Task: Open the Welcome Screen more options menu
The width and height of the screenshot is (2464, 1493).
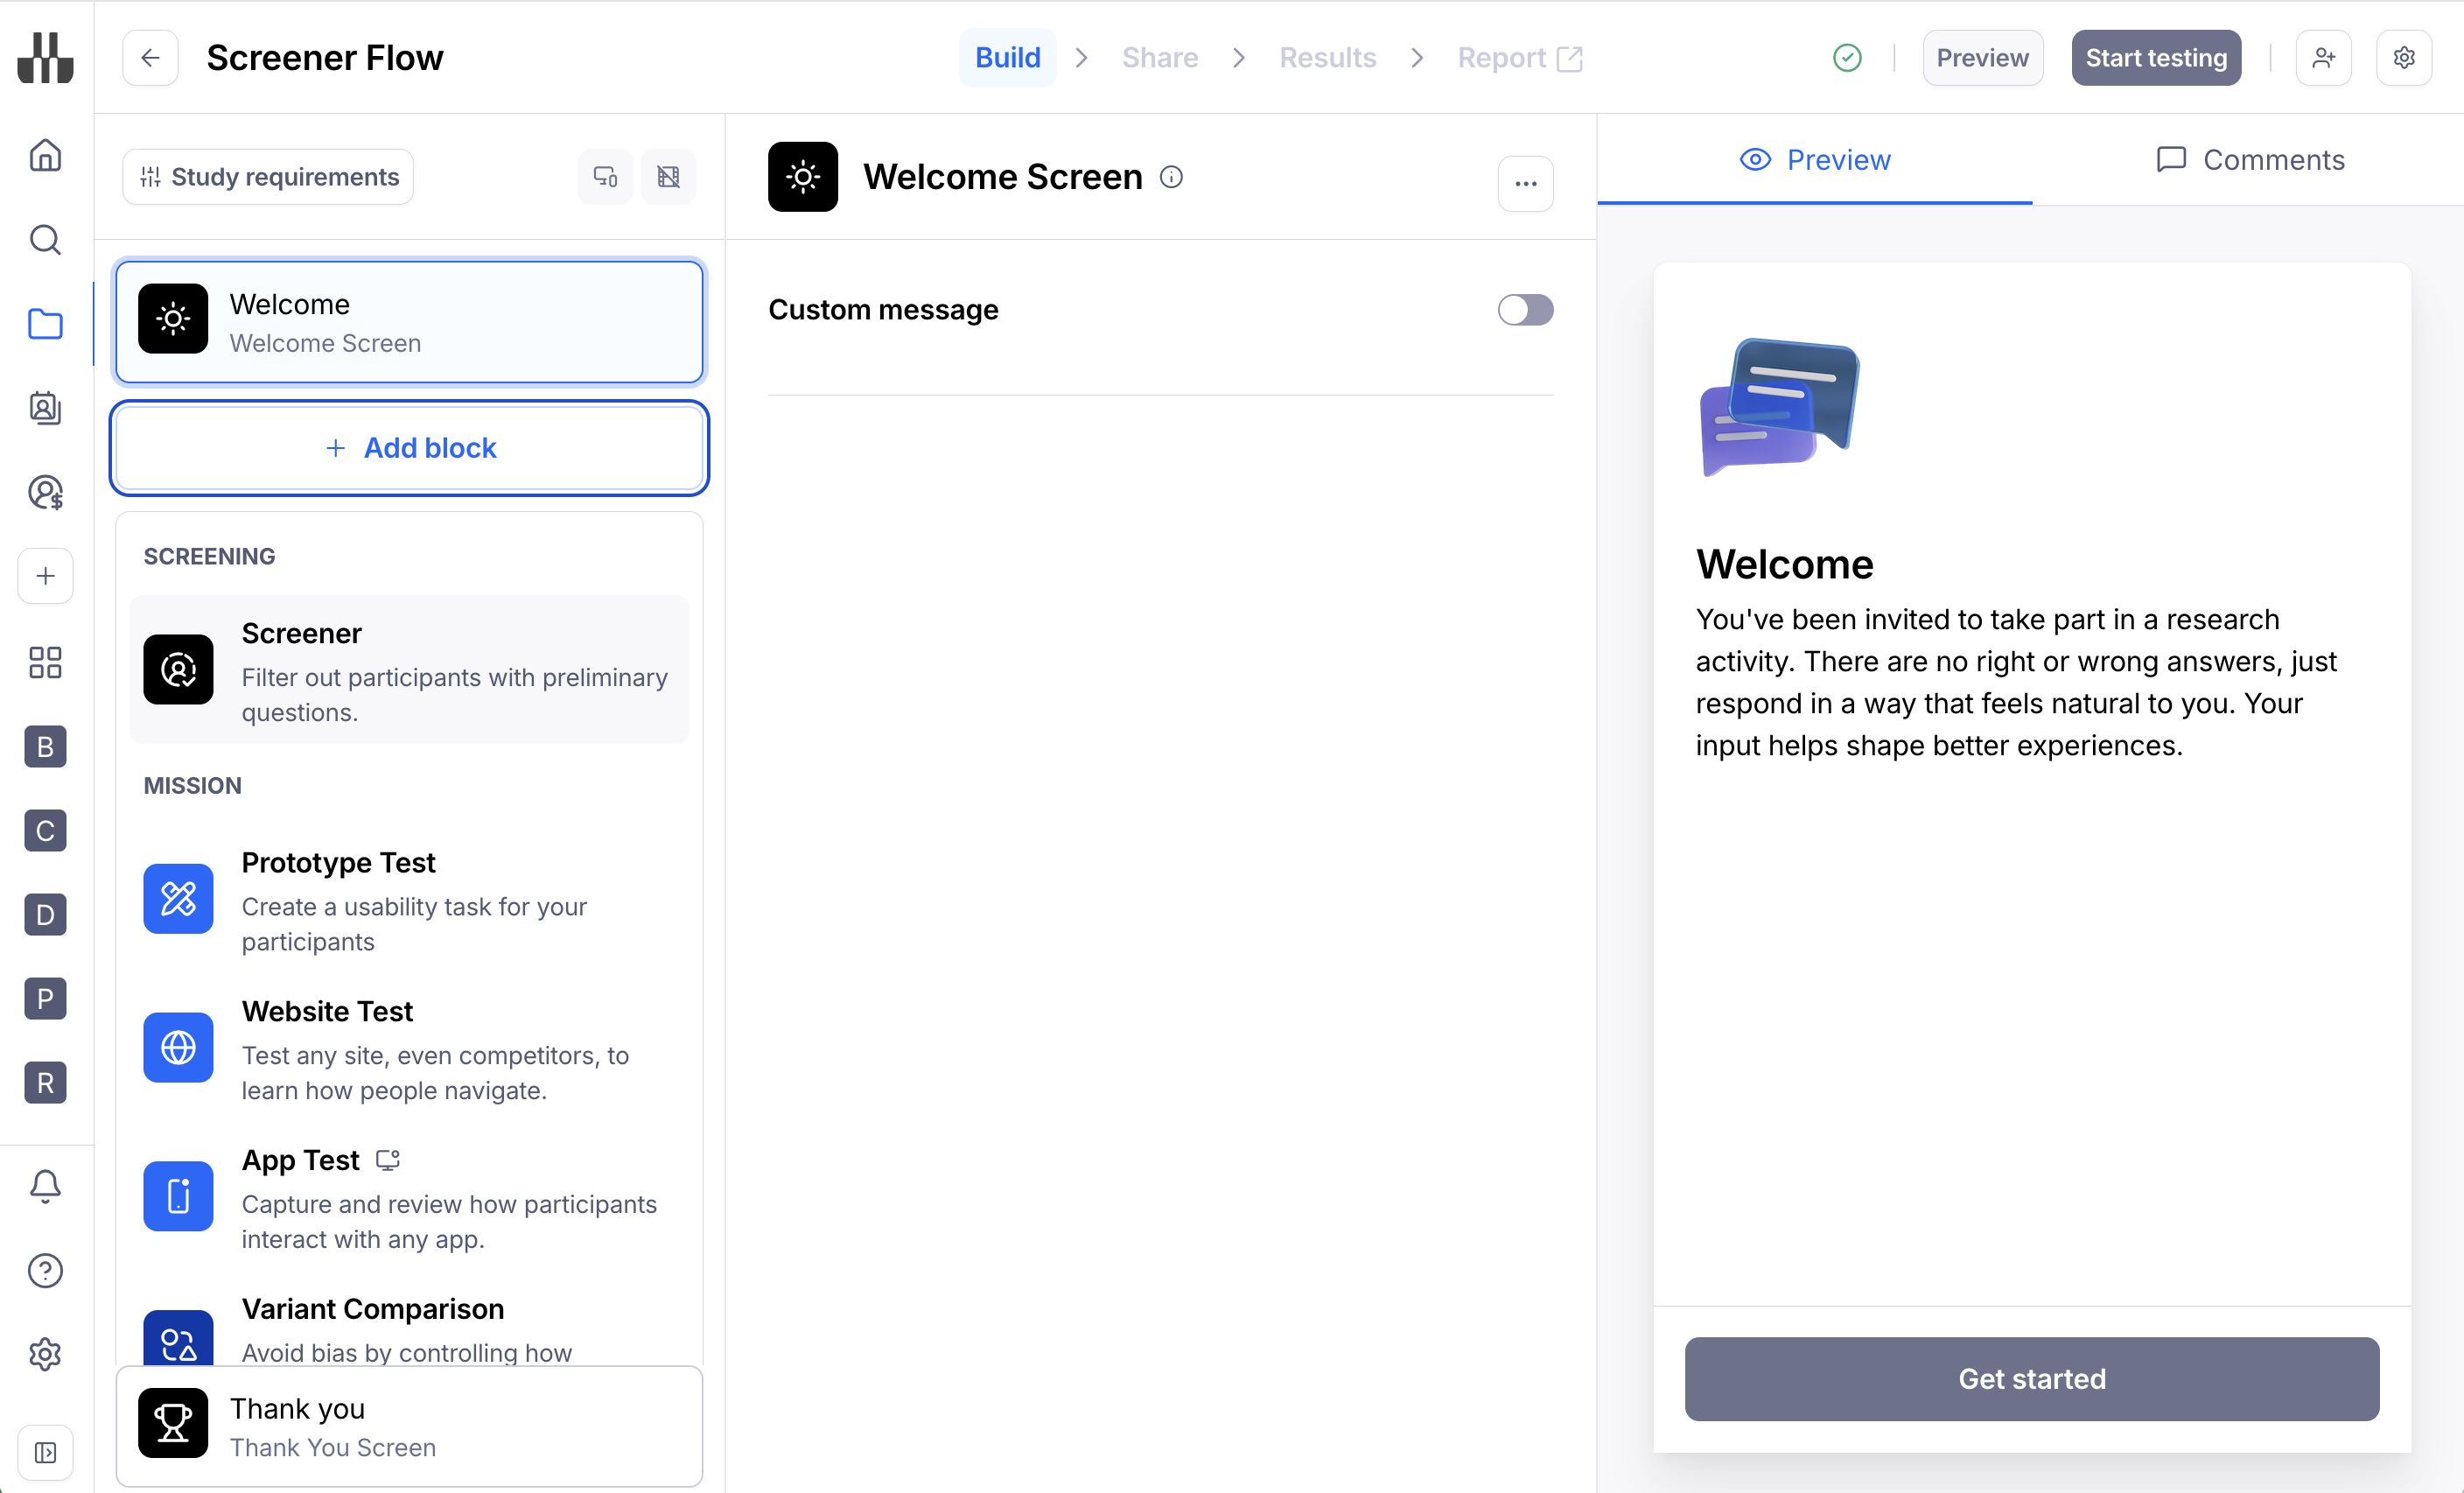Action: pos(1525,183)
